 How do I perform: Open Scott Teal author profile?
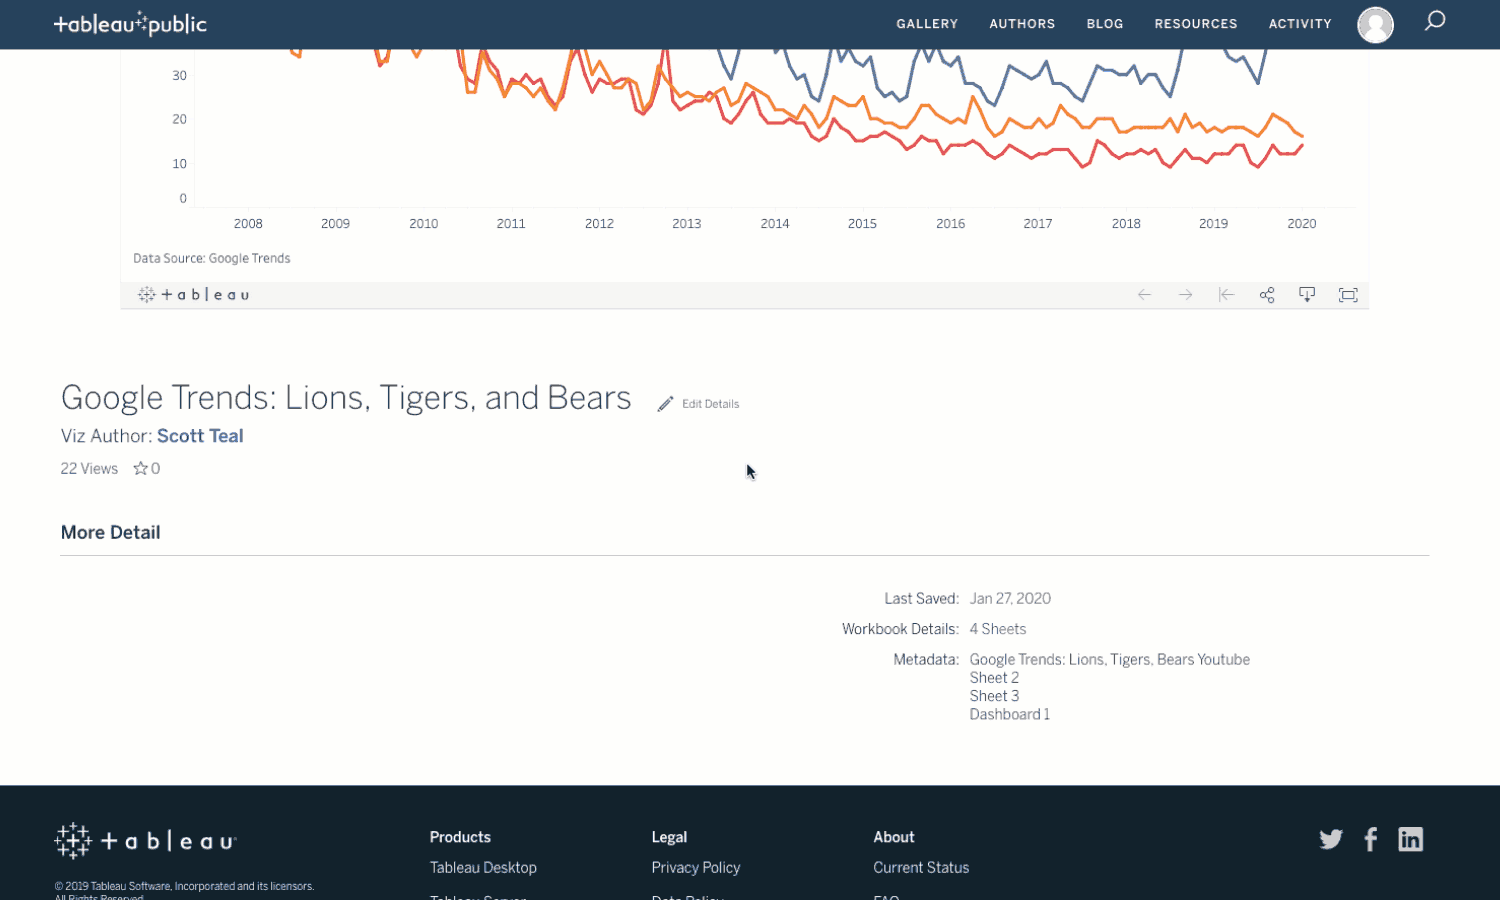(x=200, y=436)
